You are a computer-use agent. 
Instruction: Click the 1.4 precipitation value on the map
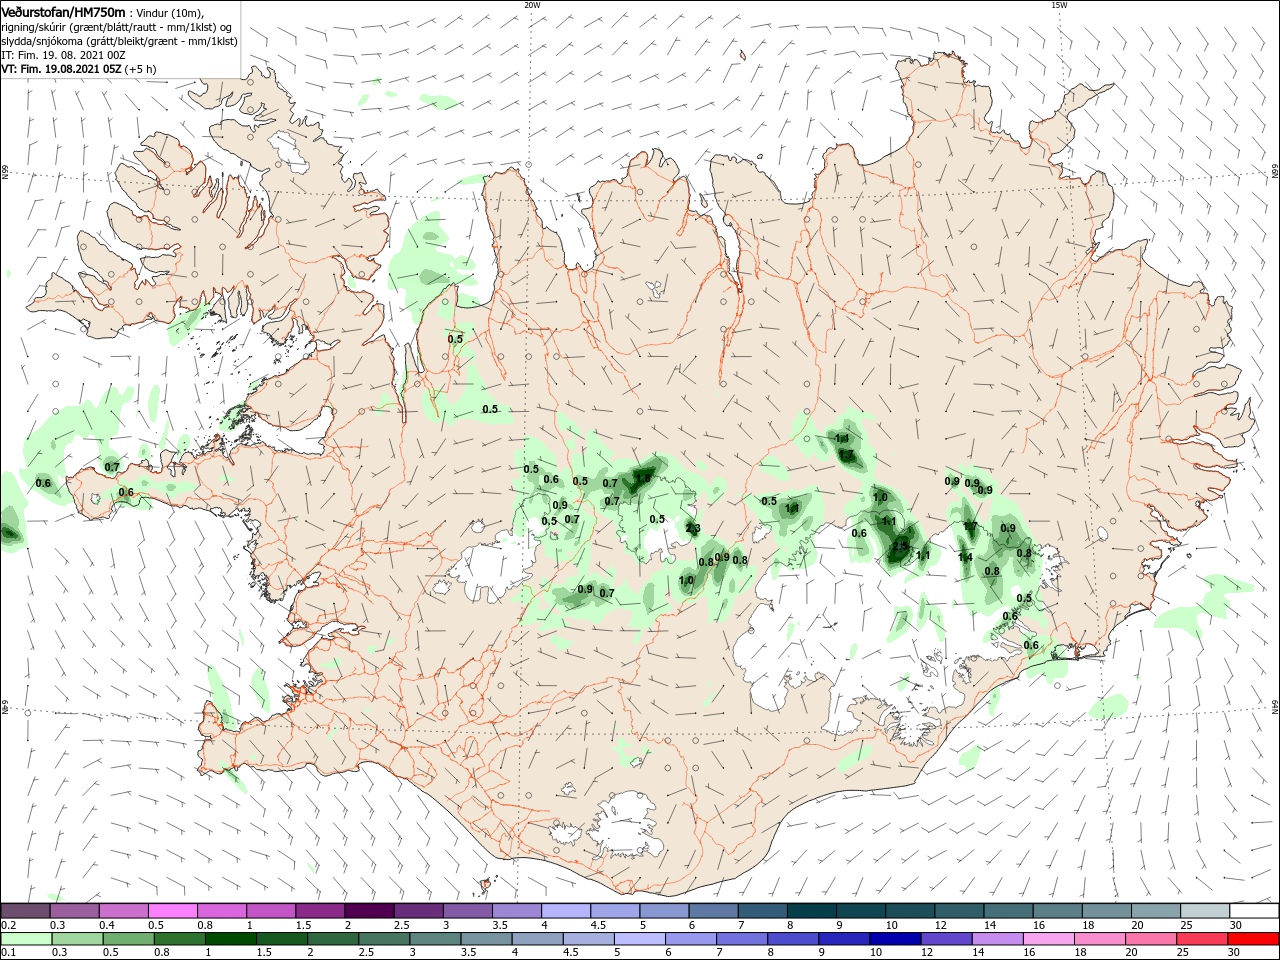tap(965, 557)
